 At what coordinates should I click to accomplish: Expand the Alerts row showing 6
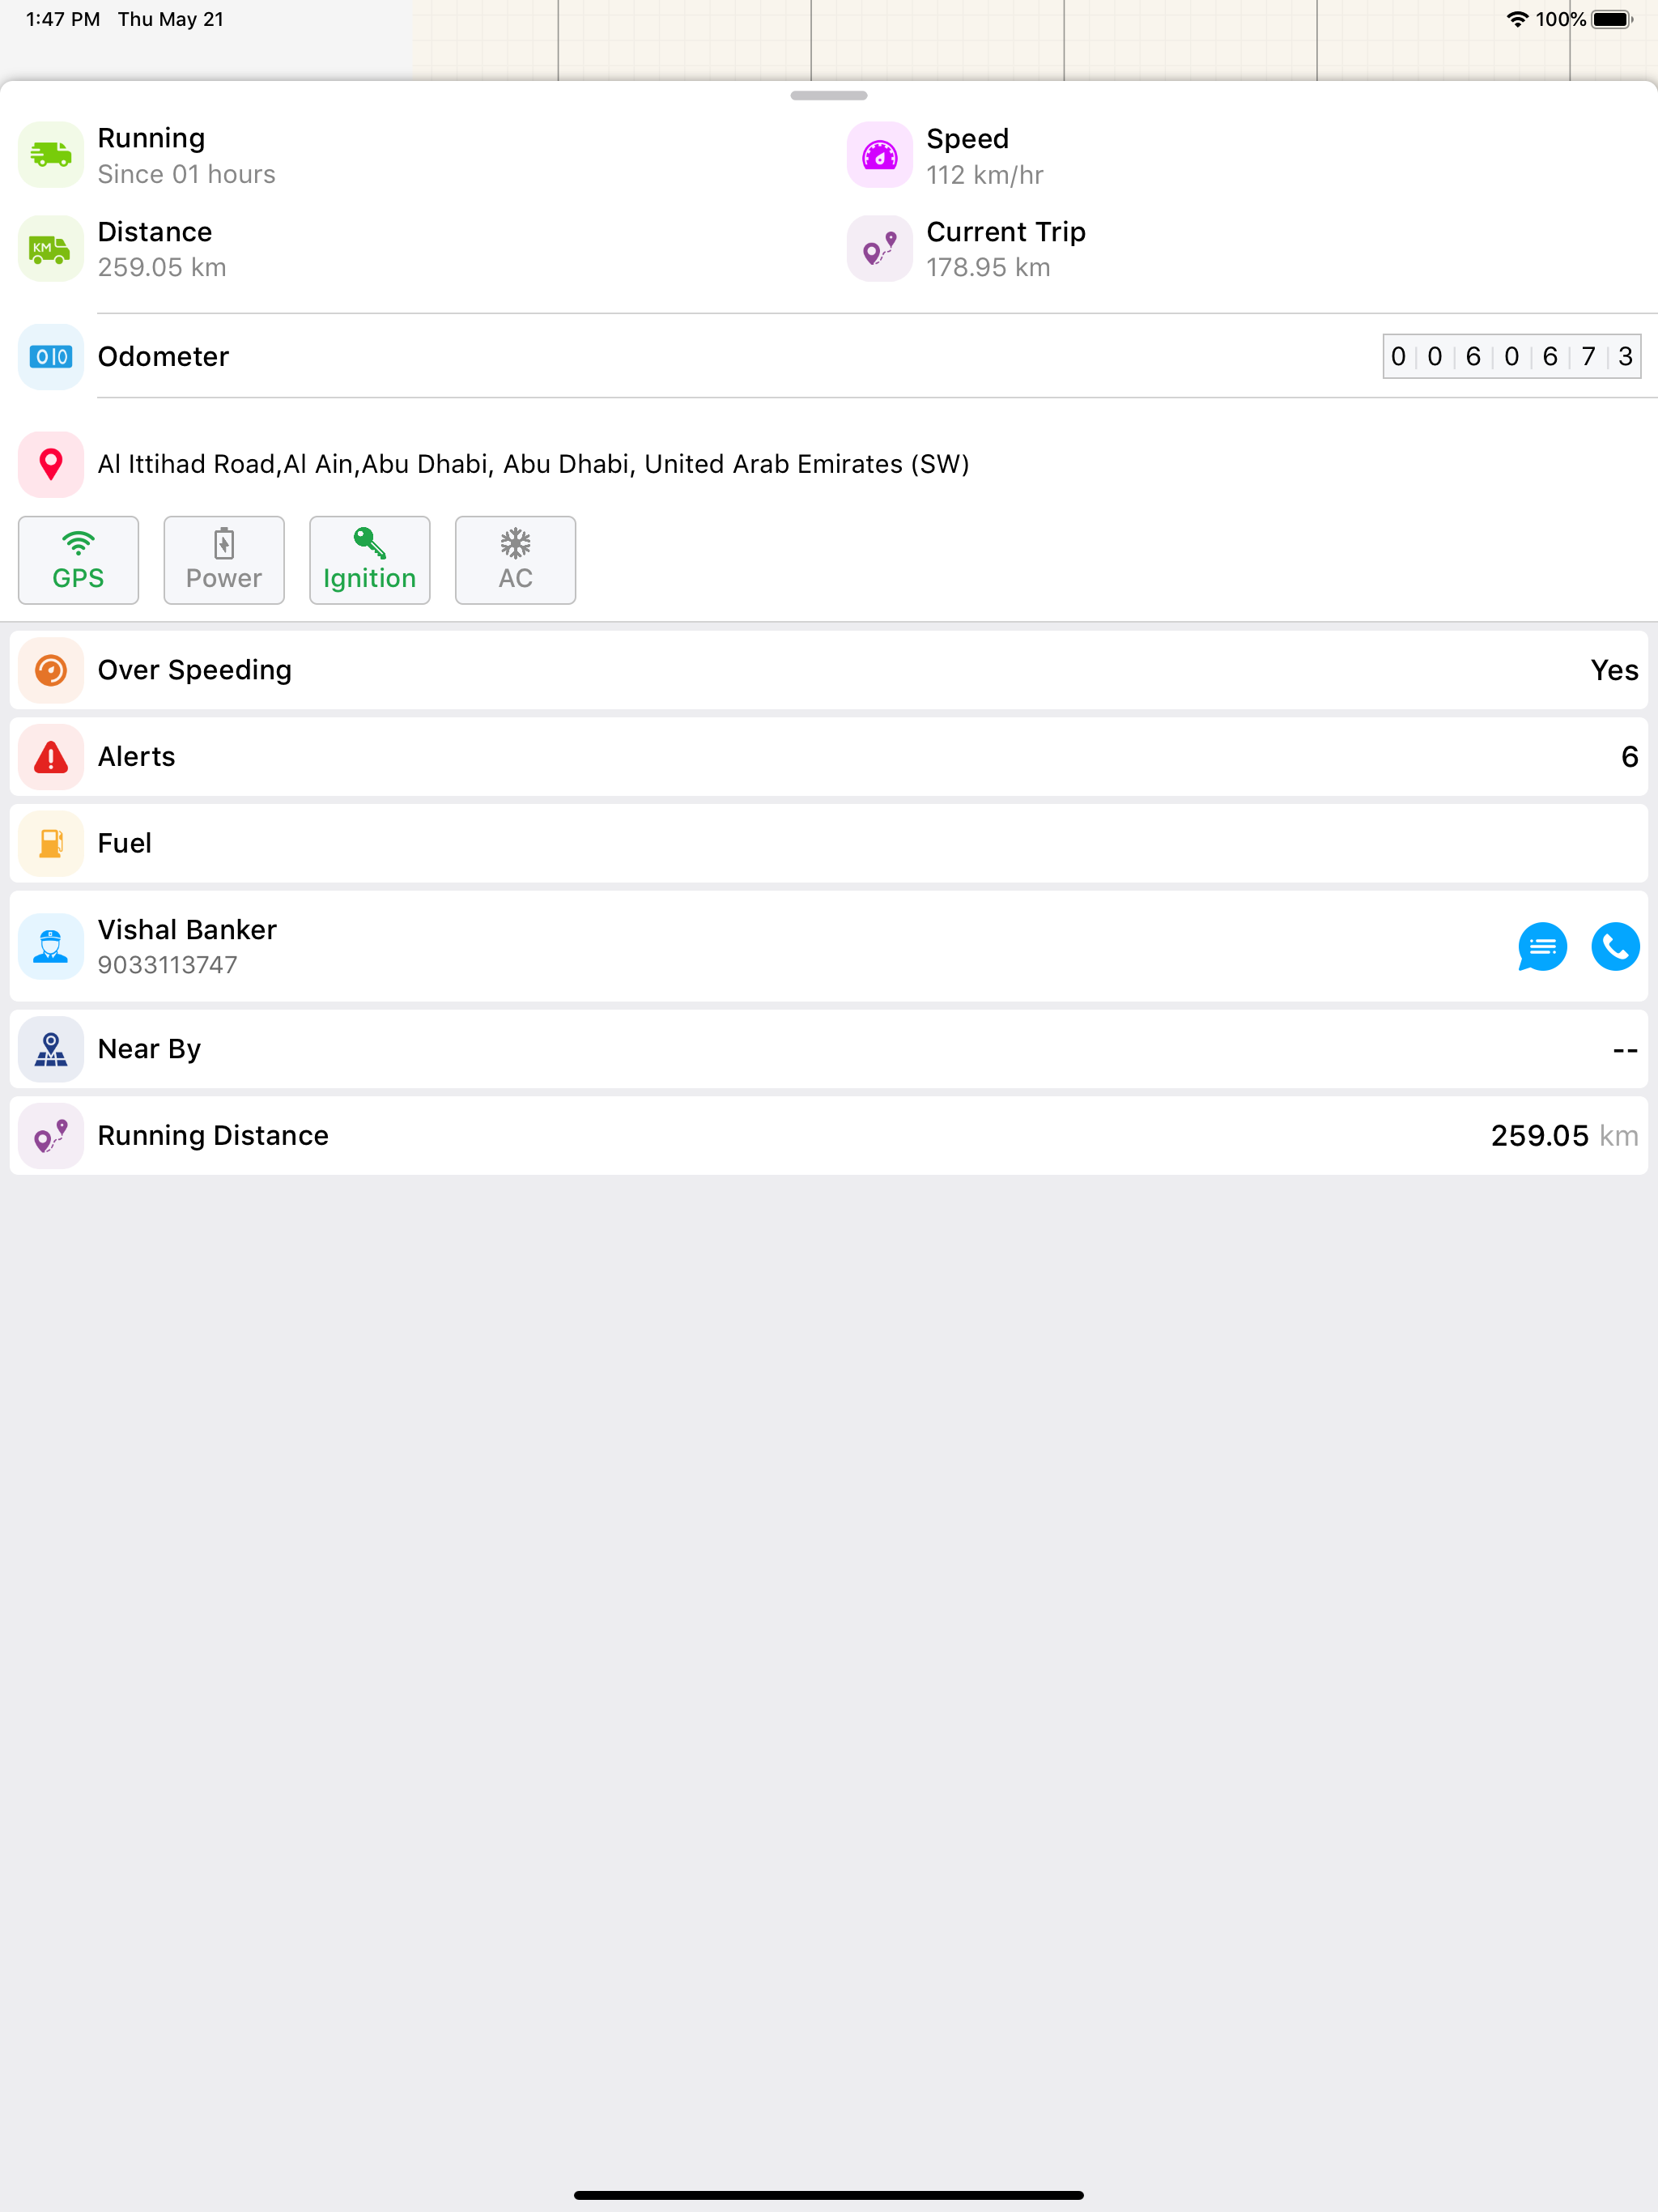[x=828, y=757]
